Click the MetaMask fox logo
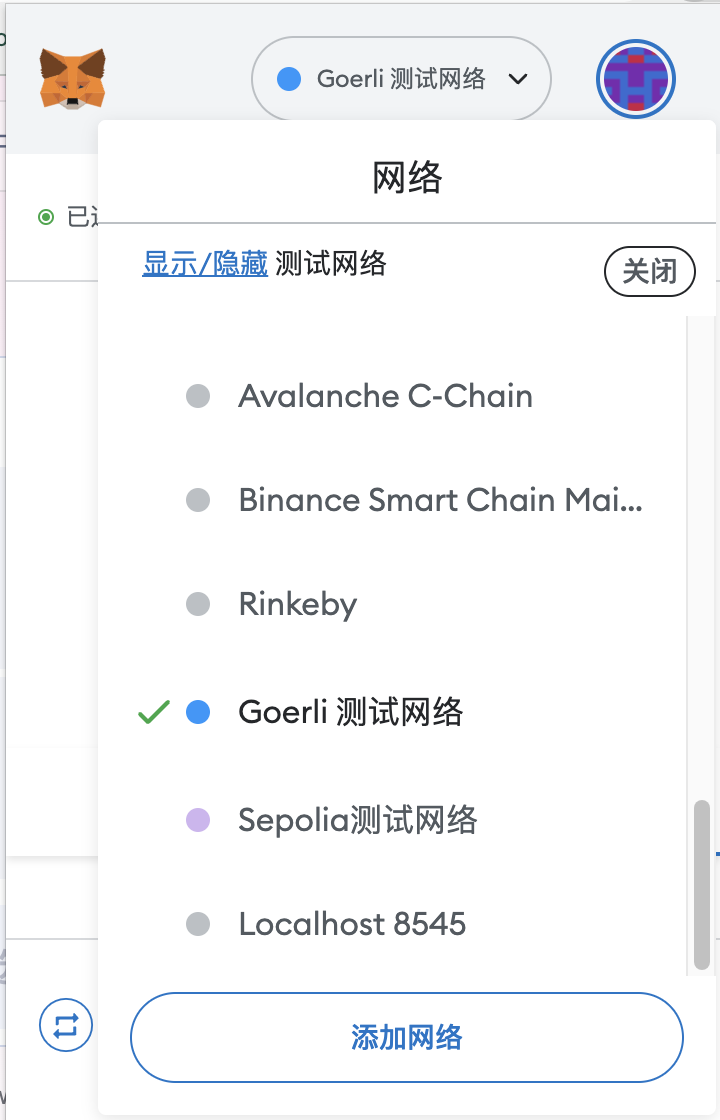Viewport: 720px width, 1120px height. pyautogui.click(x=72, y=79)
